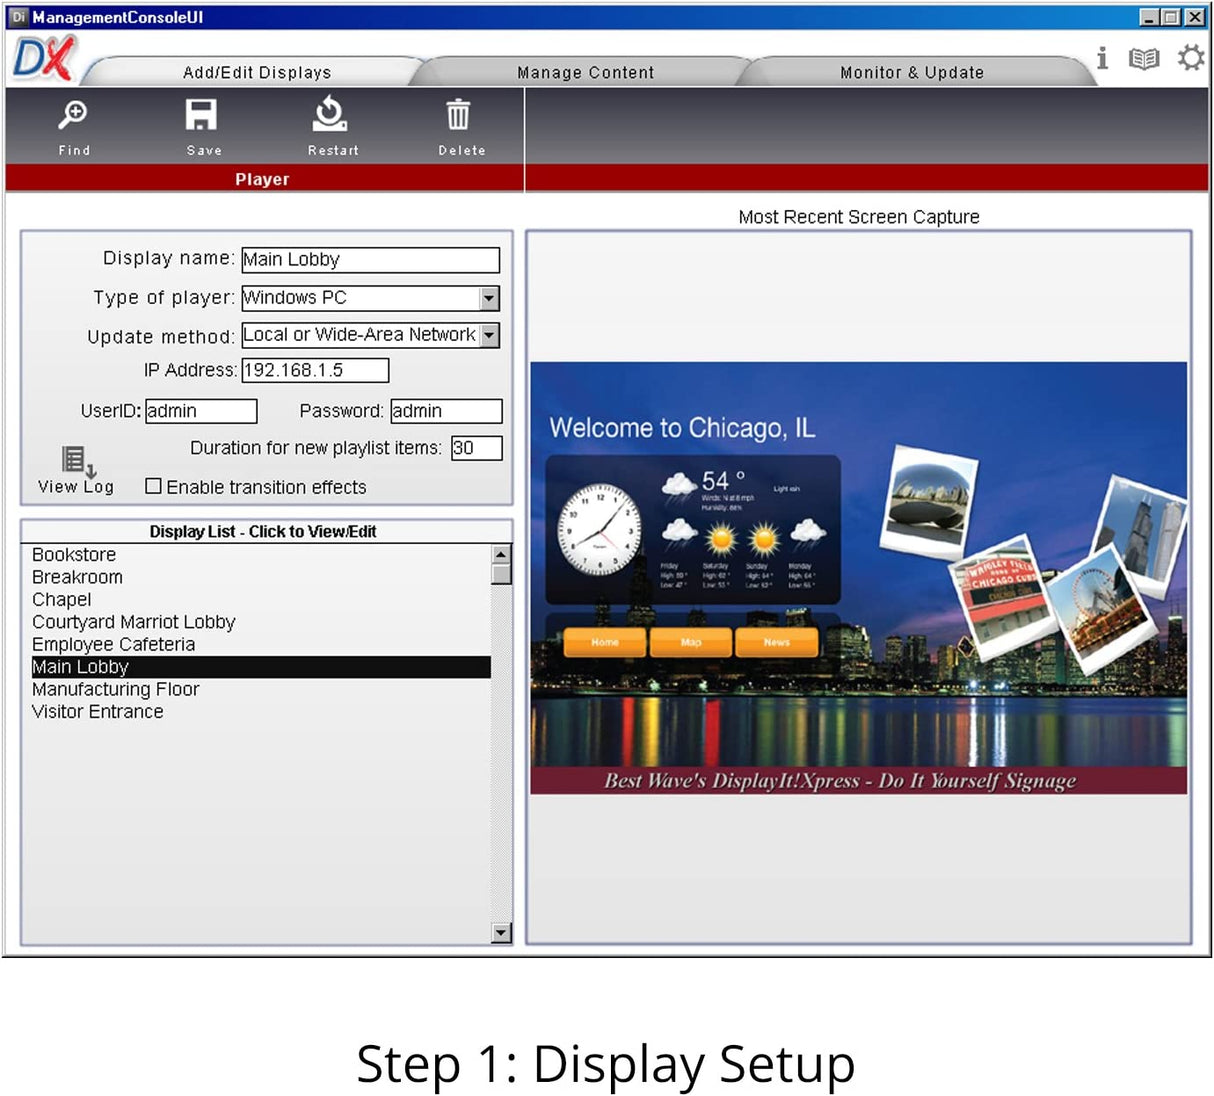The width and height of the screenshot is (1214, 1096).
Task: Open the help manual book icon
Action: 1144,57
